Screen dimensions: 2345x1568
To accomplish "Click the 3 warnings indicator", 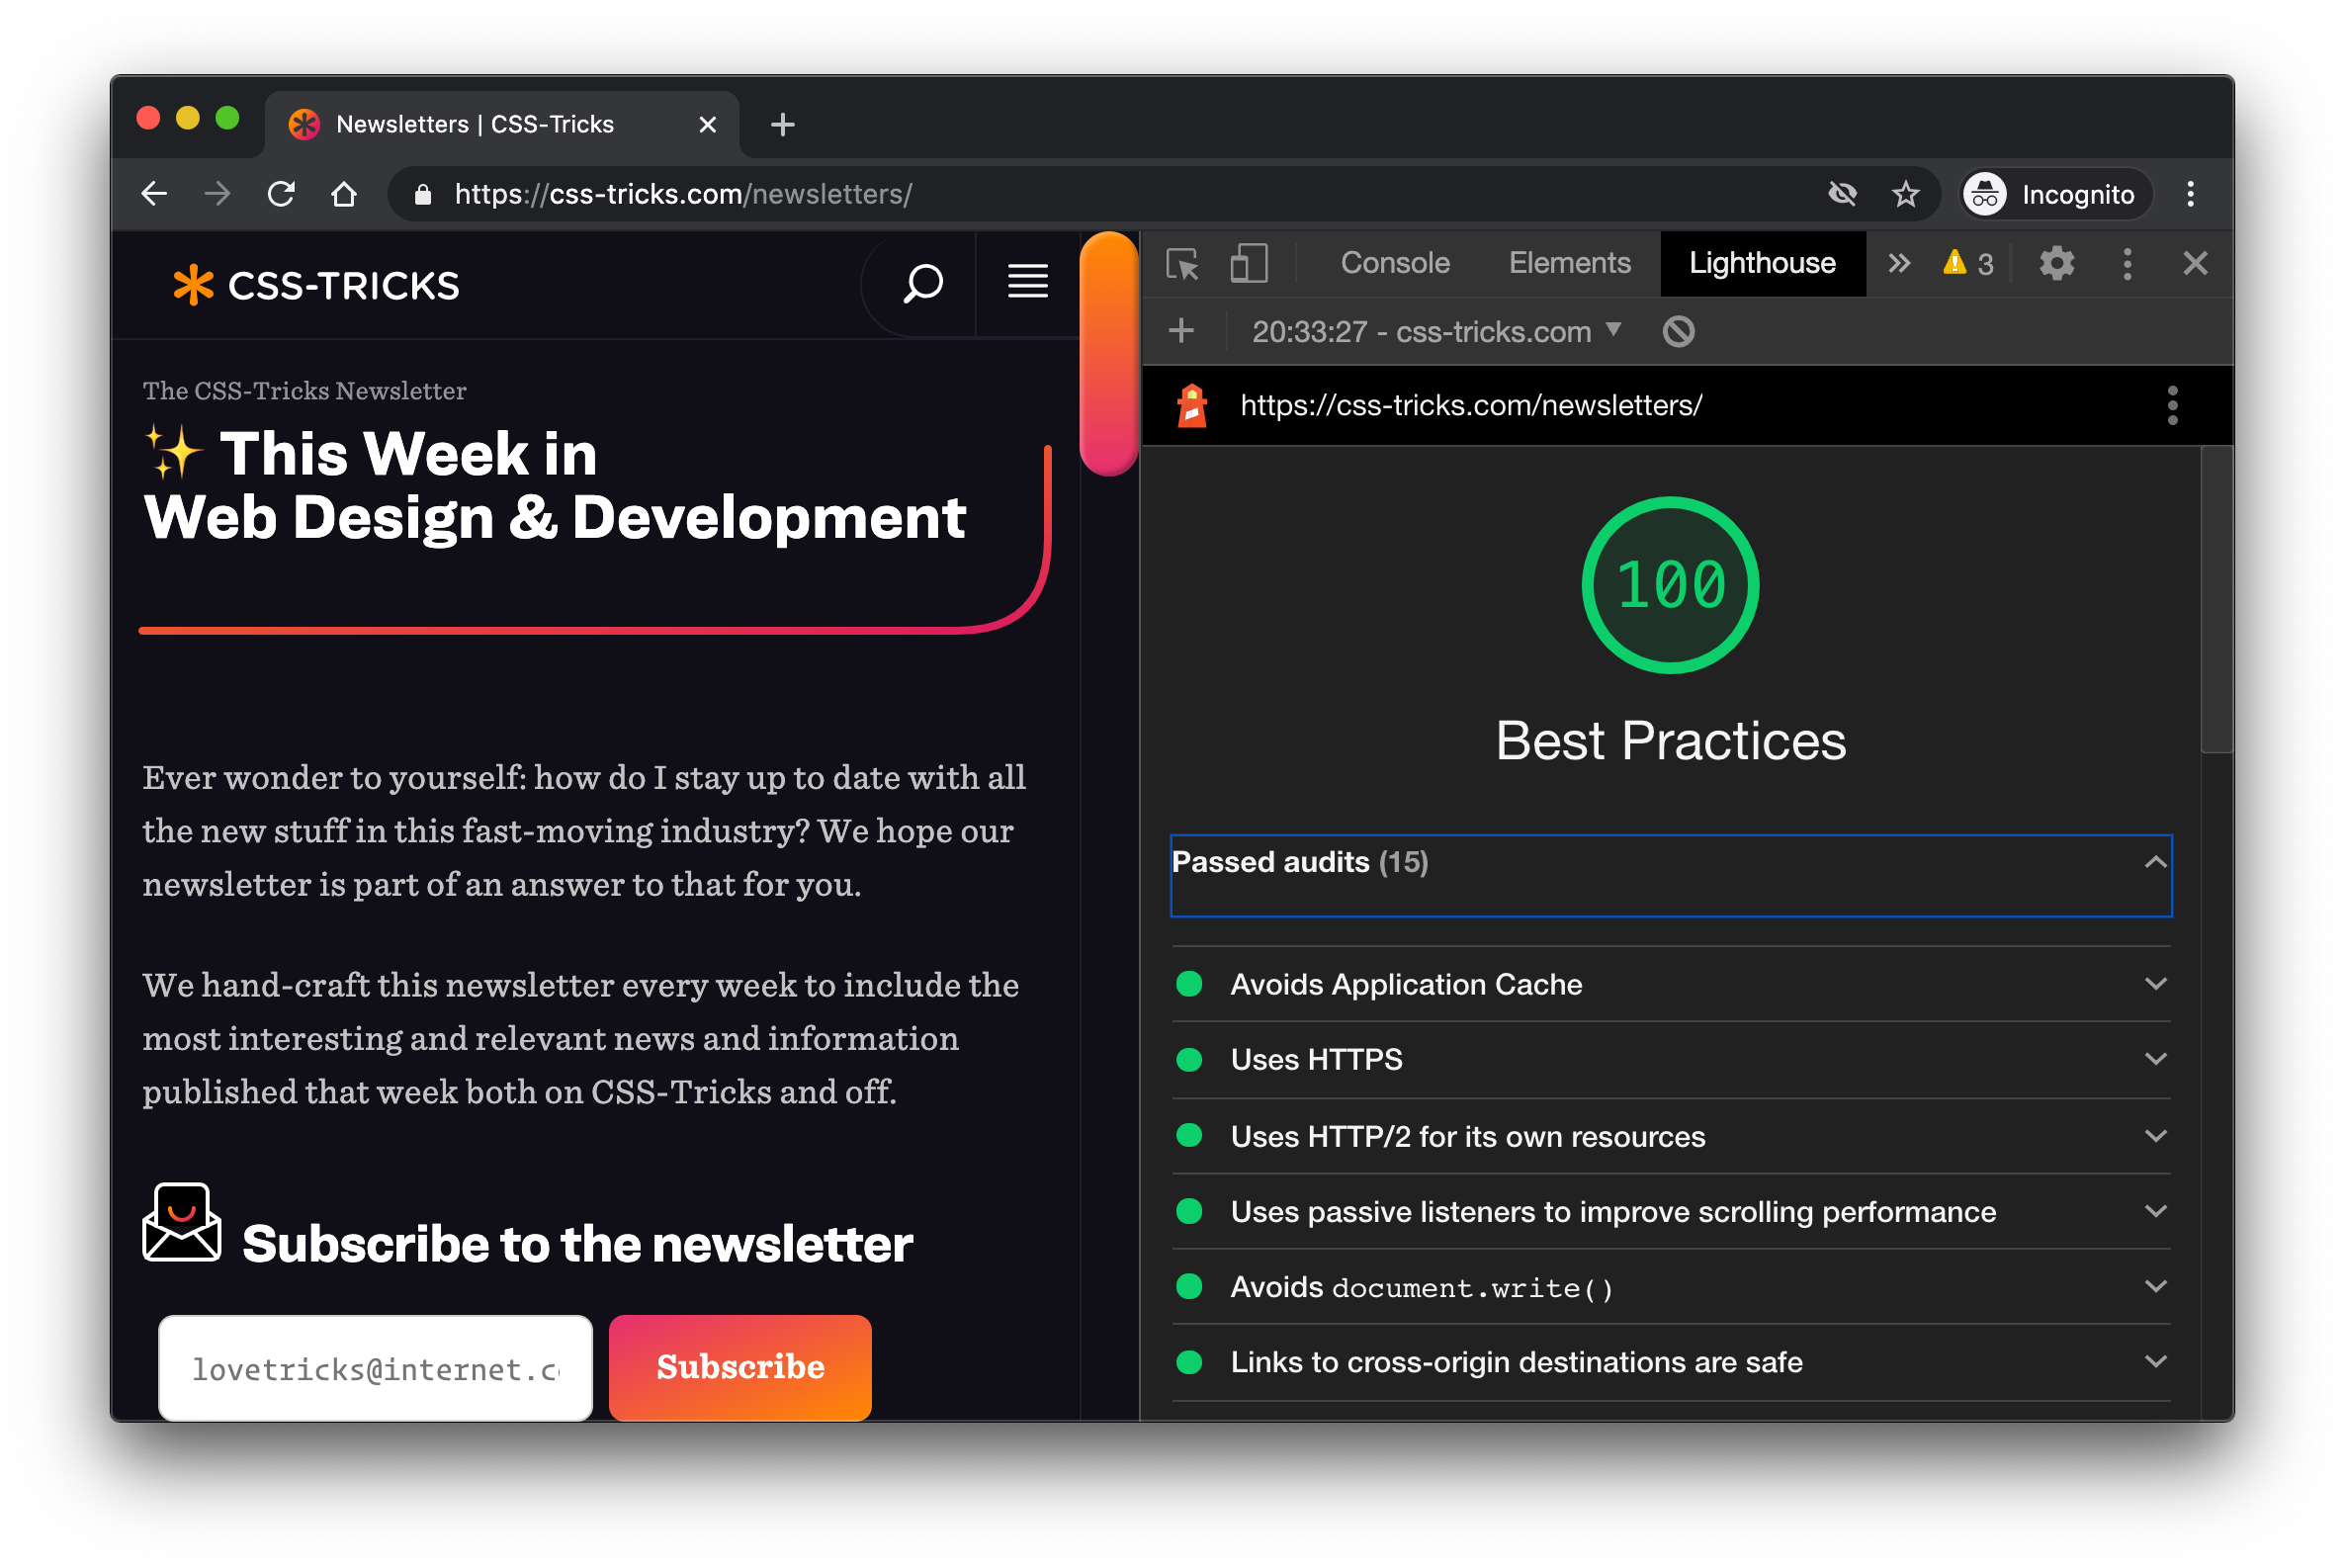I will pyautogui.click(x=1968, y=264).
